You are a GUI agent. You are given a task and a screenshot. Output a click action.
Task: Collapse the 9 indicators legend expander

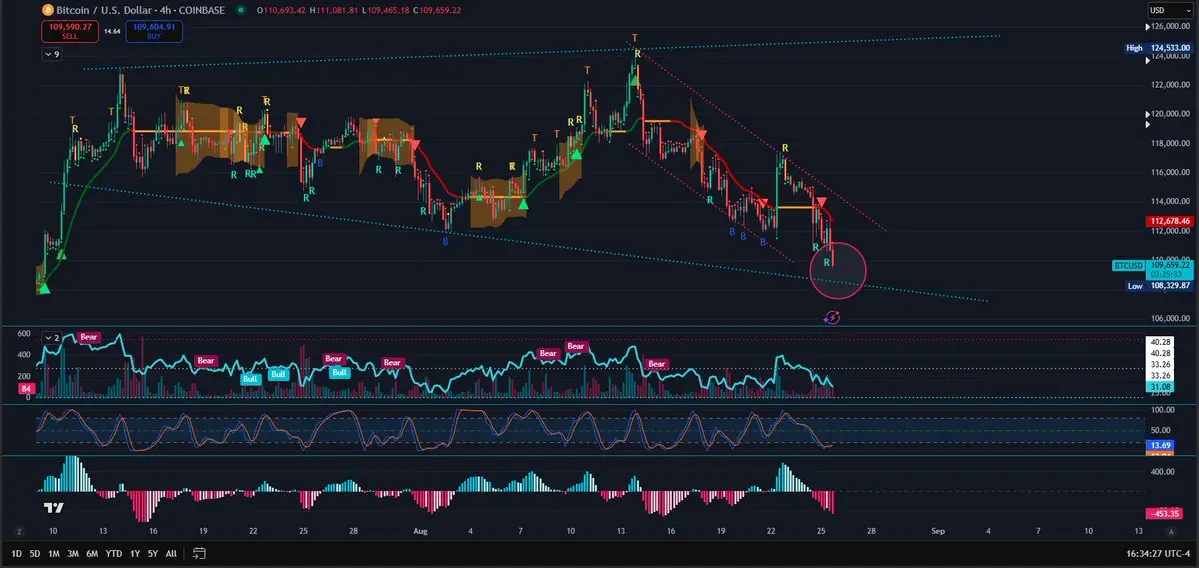pos(53,54)
